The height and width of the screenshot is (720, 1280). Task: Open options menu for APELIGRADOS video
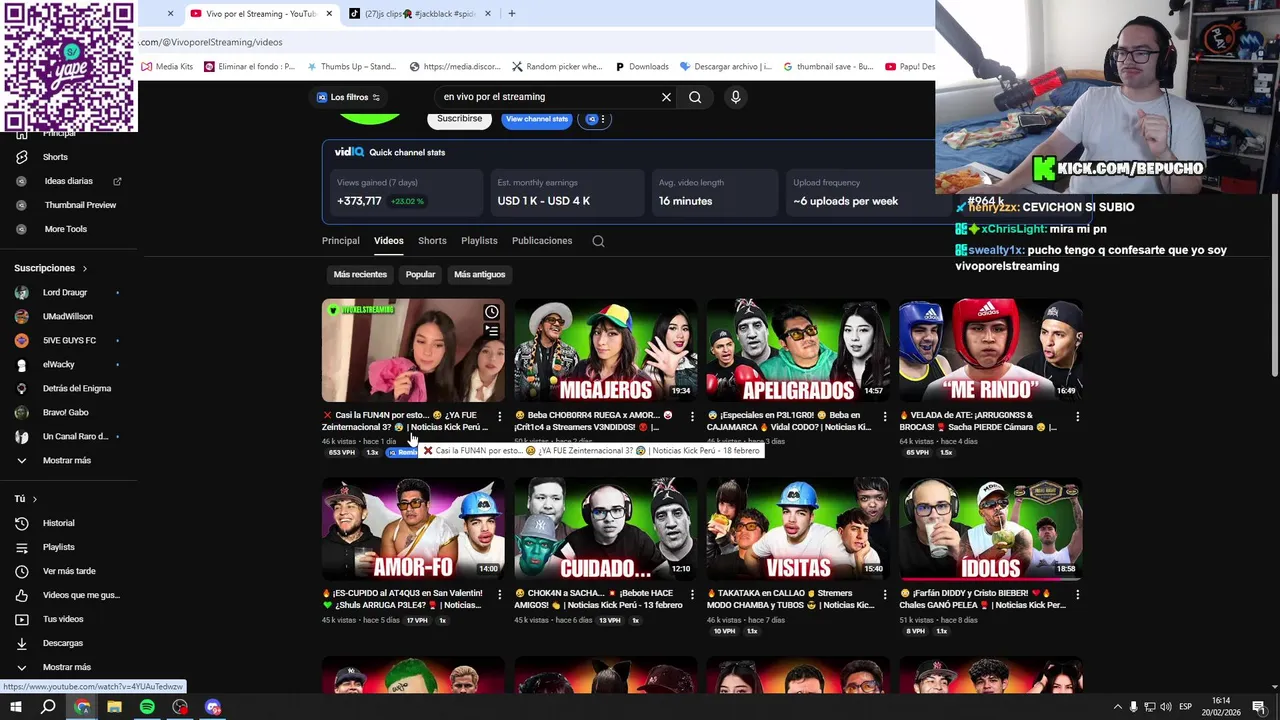[x=884, y=416]
